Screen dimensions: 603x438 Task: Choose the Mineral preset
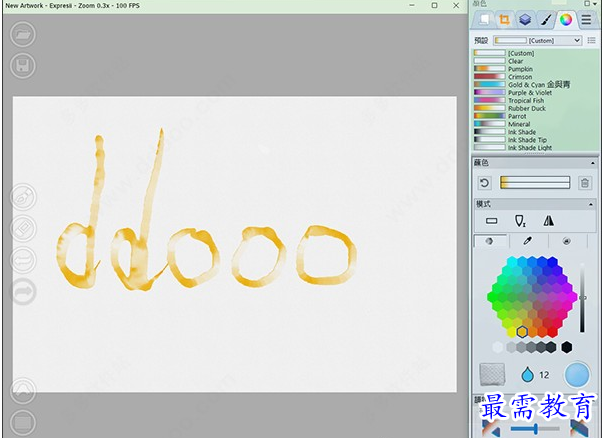pos(502,124)
